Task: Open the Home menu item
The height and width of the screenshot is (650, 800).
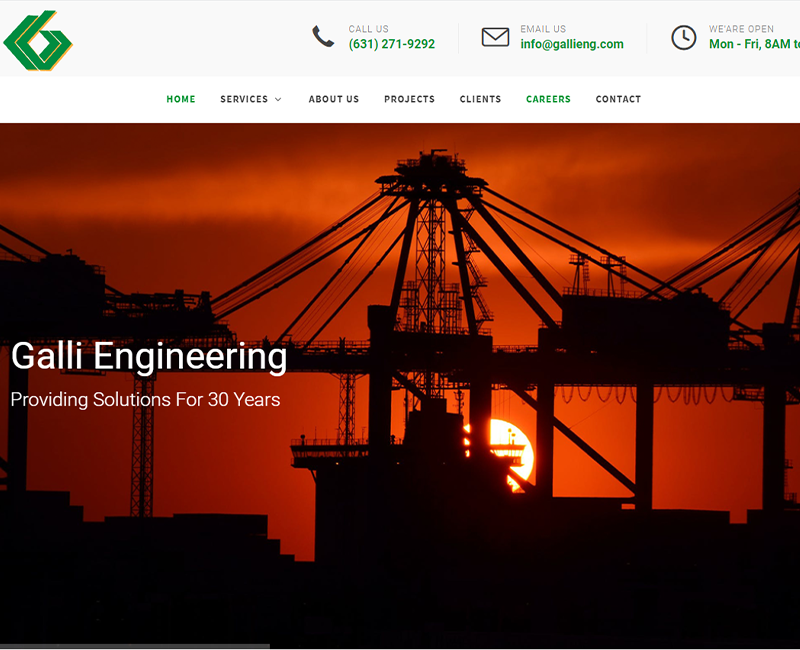Action: tap(181, 100)
